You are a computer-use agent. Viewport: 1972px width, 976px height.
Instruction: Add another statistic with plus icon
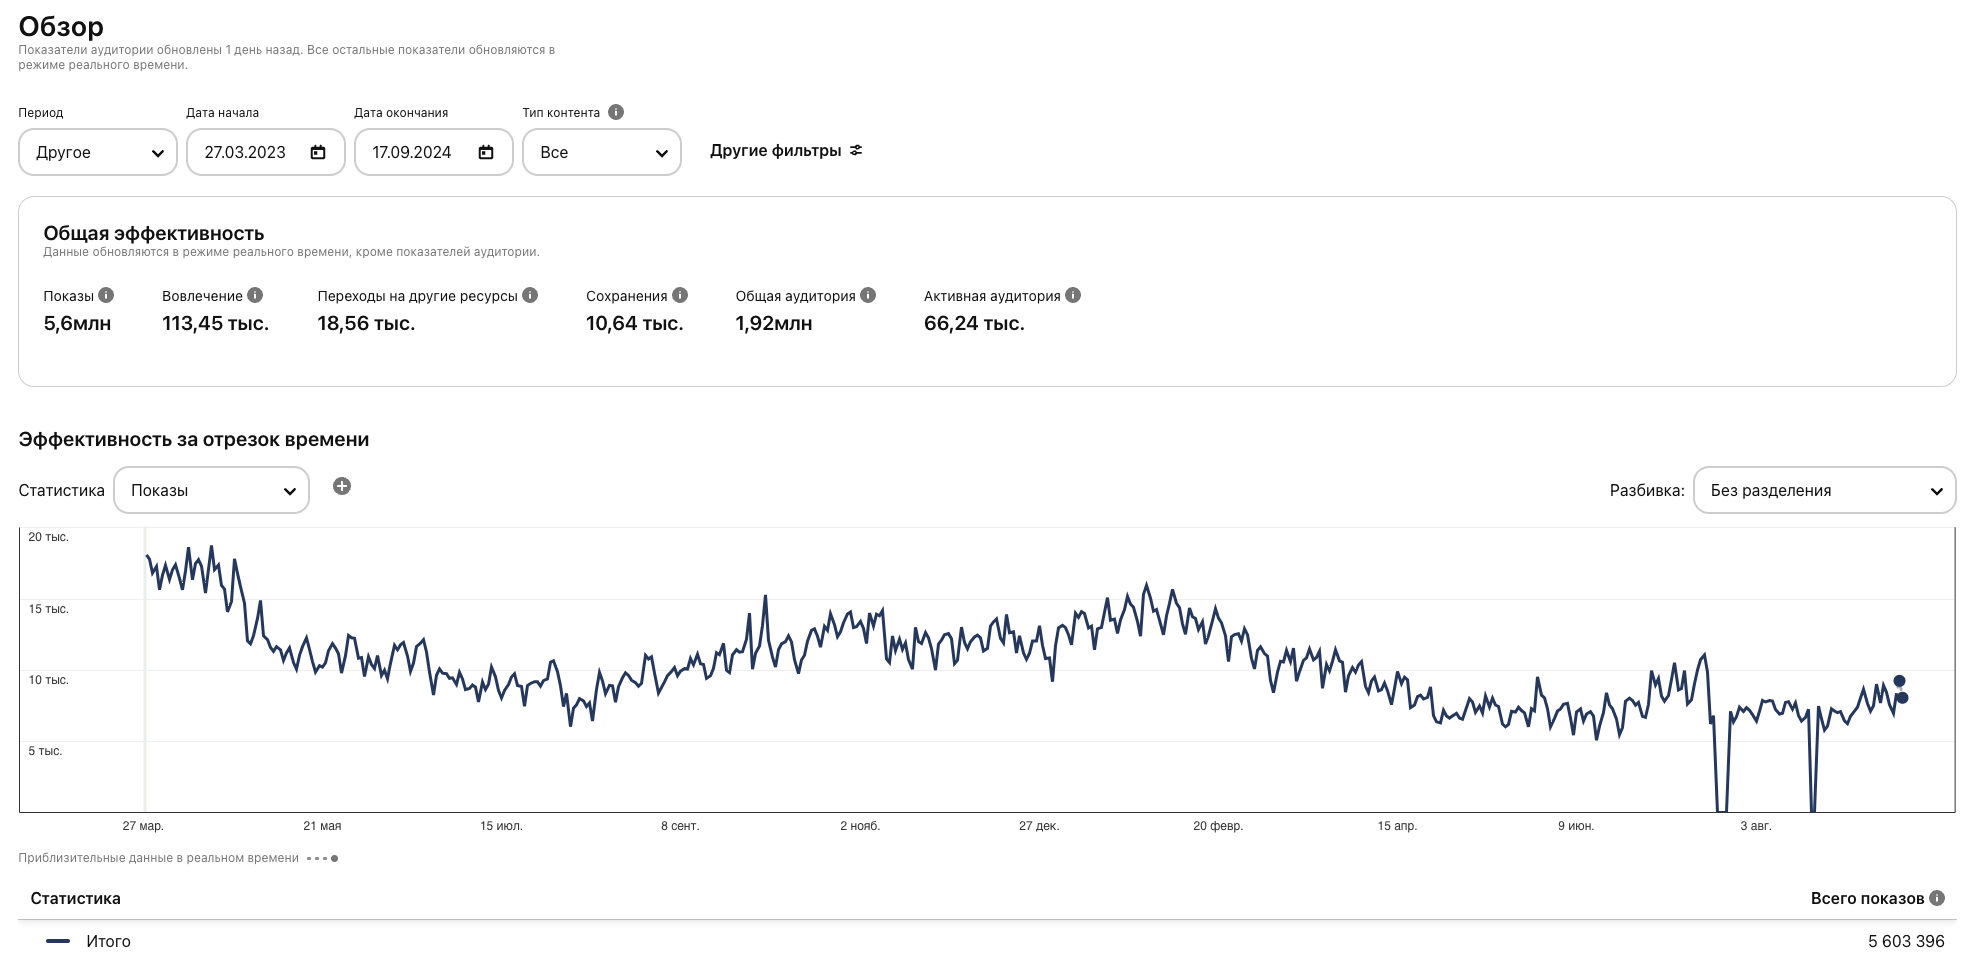coord(342,487)
